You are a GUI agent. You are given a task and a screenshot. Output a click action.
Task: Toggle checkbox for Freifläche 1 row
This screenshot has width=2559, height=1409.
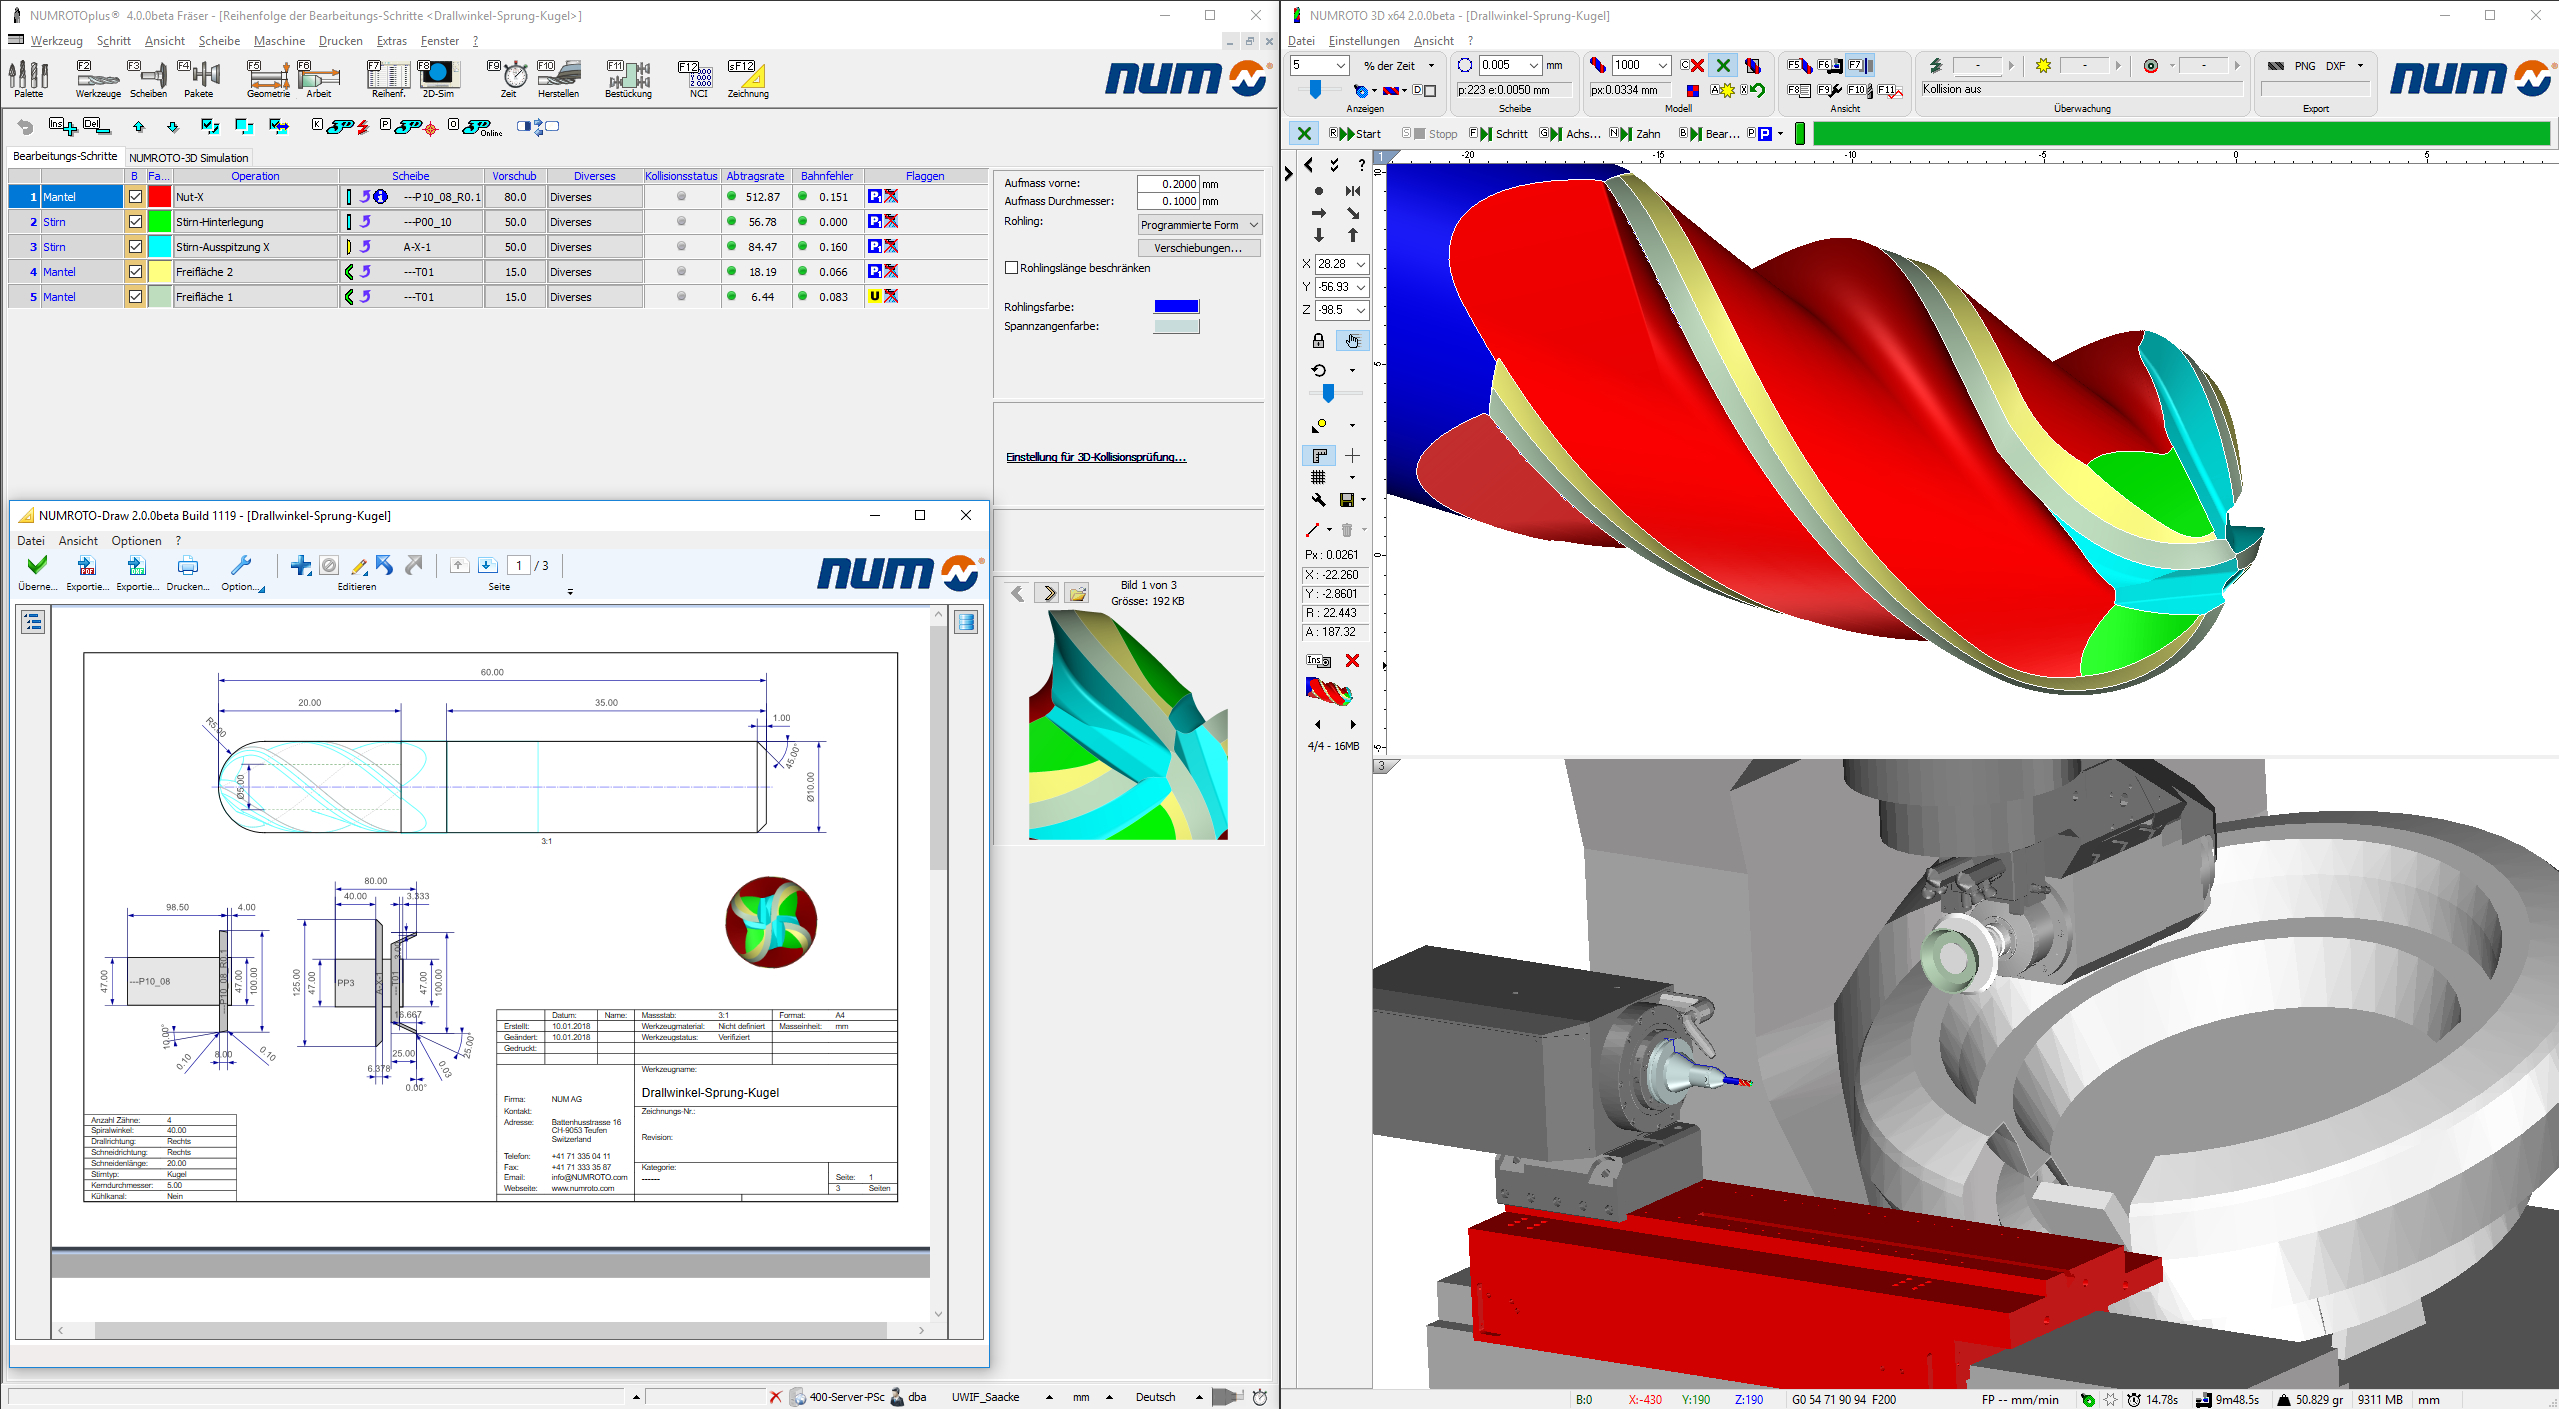tap(135, 297)
